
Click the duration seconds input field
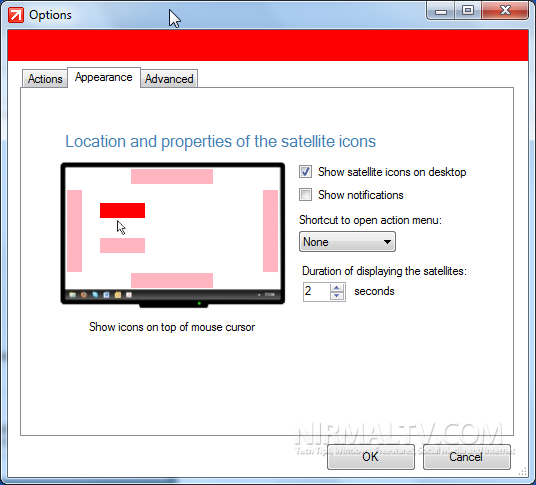click(x=317, y=292)
